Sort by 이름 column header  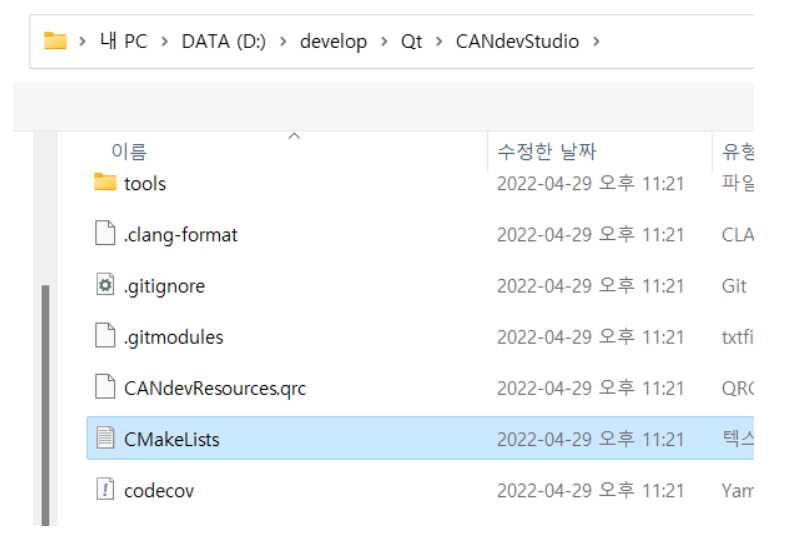(128, 152)
